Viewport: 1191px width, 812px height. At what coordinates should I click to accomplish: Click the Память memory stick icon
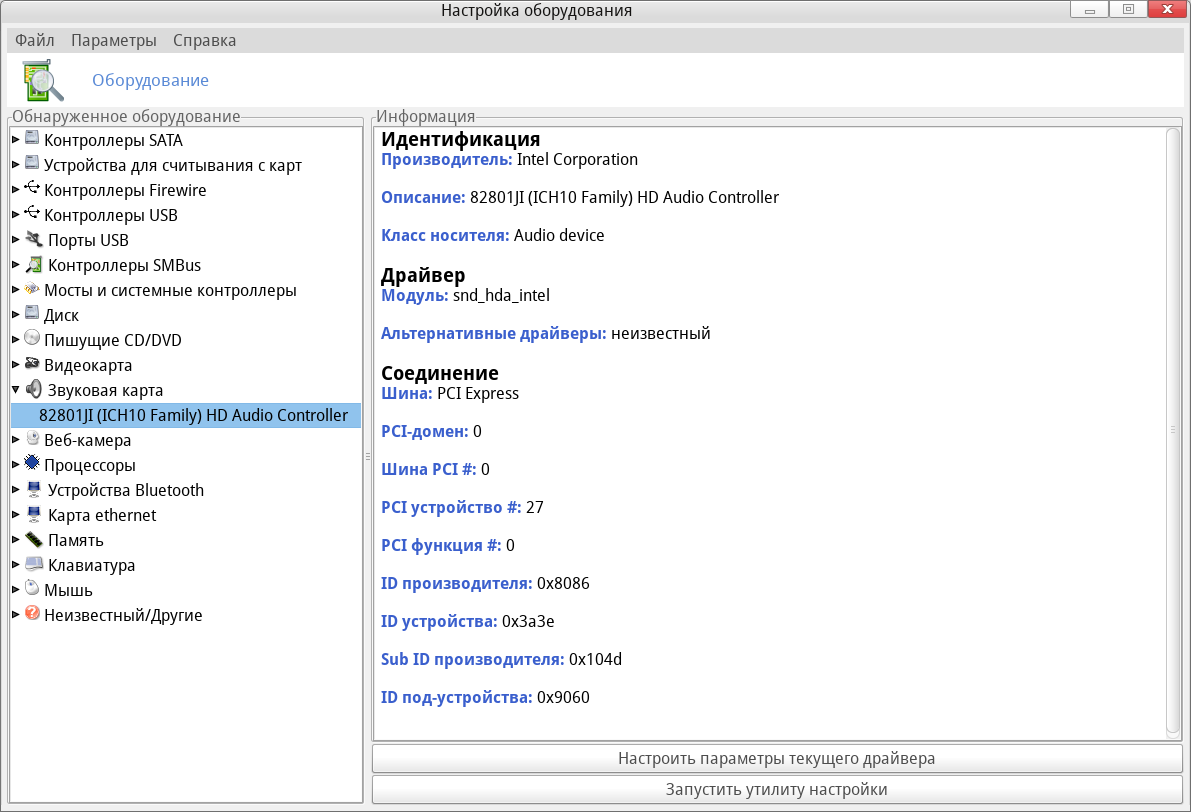(33, 539)
